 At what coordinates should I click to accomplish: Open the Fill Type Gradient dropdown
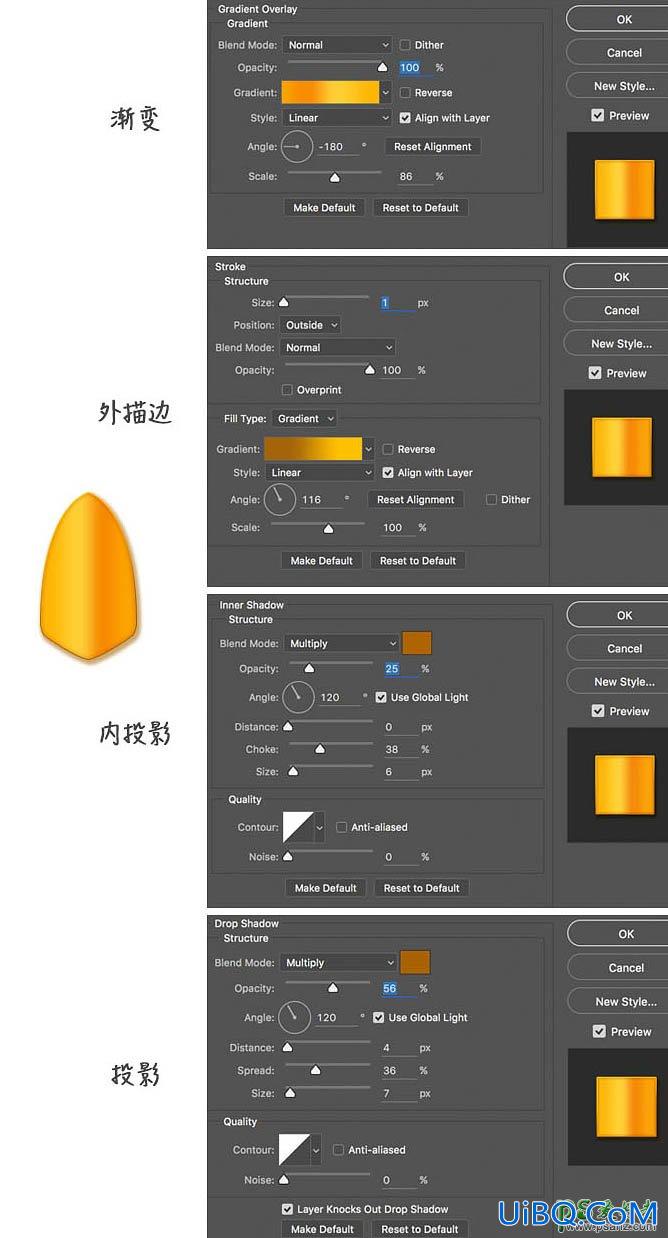304,419
